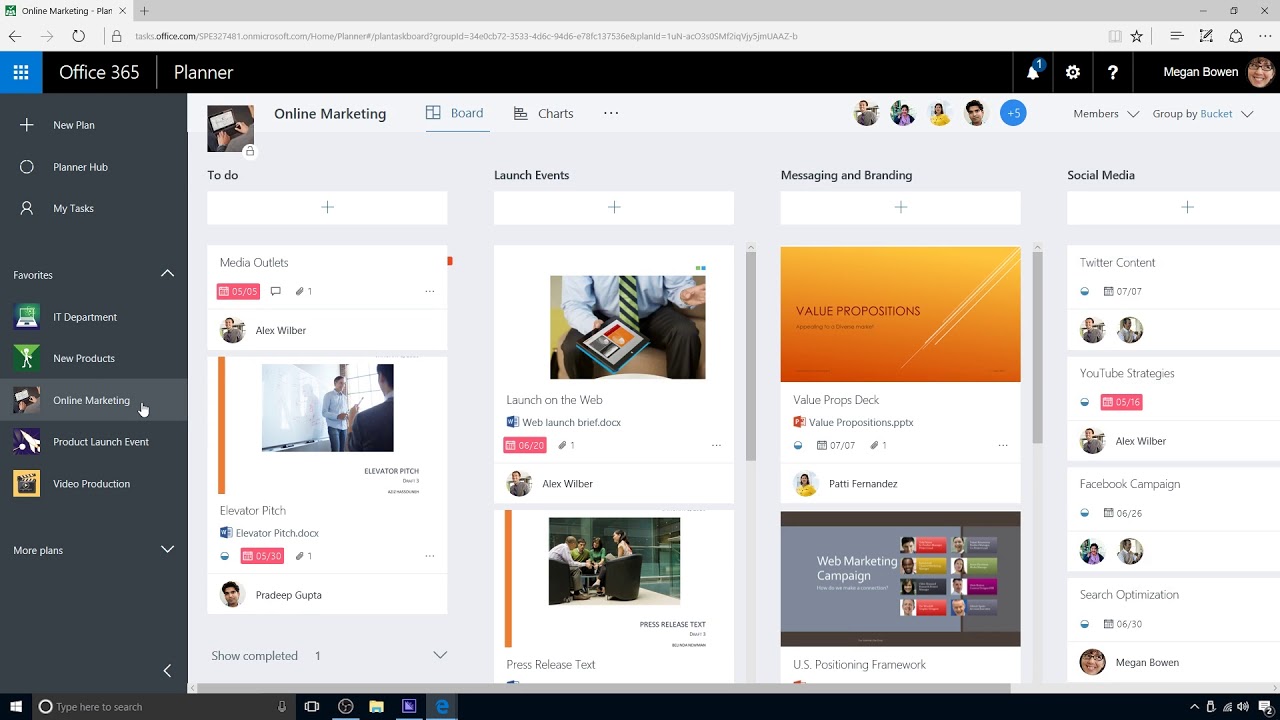Toggle progress circle on Value Props Deck
The height and width of the screenshot is (720, 1280).
pyautogui.click(x=798, y=446)
